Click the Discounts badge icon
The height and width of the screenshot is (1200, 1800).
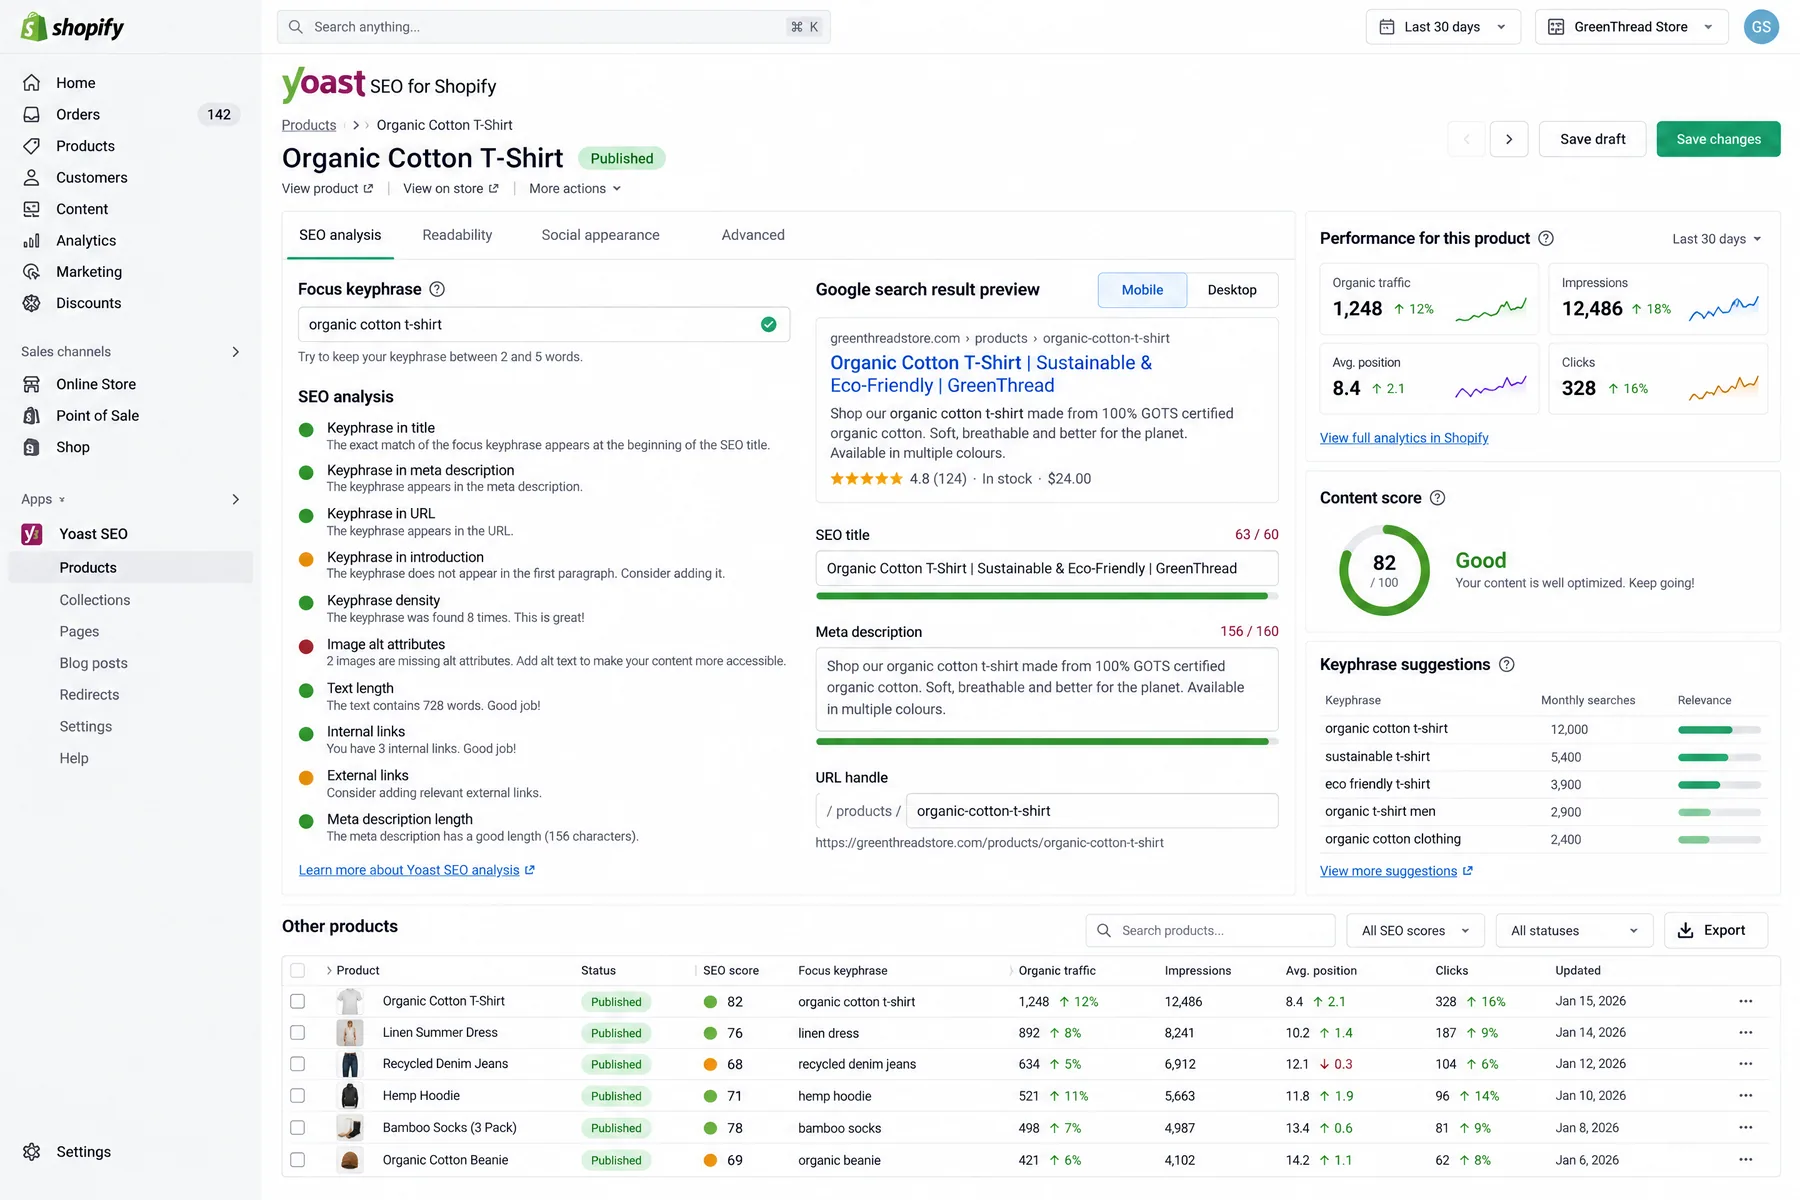coord(32,303)
